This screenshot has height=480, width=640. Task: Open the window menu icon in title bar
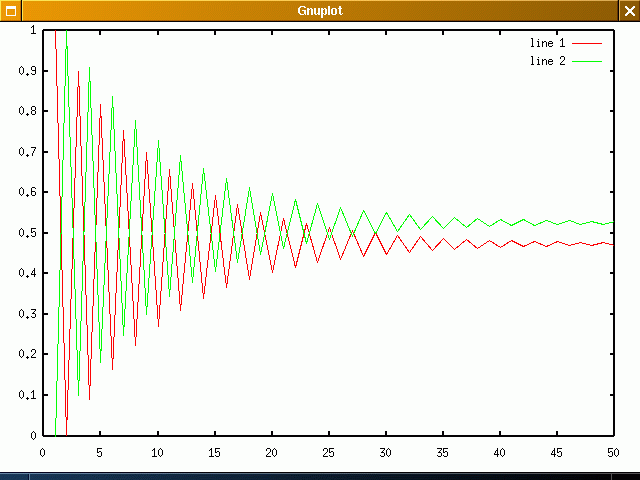(10, 11)
